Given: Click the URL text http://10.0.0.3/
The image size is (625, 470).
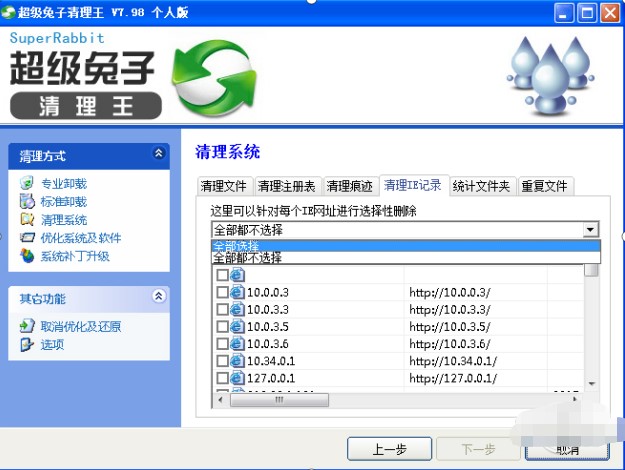Looking at the screenshot, I should click(x=450, y=292).
